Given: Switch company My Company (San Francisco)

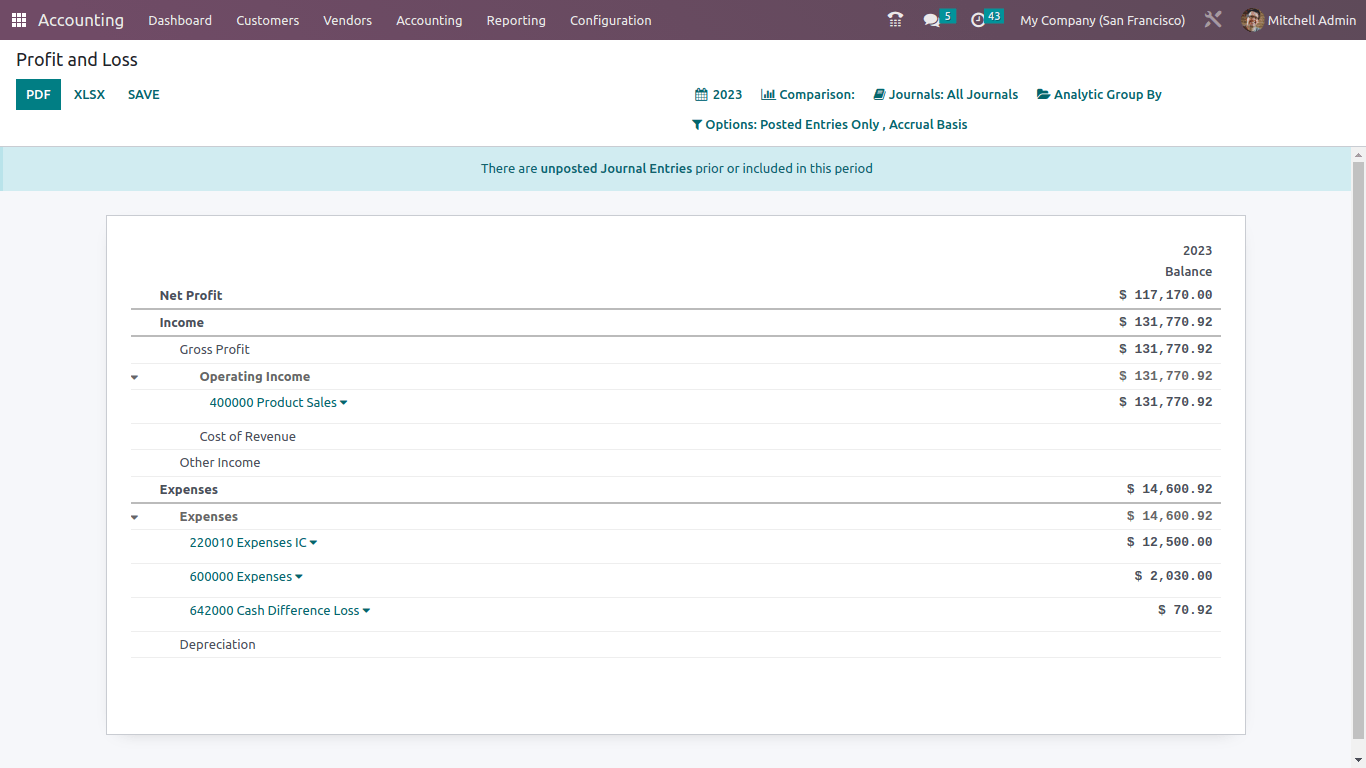Looking at the screenshot, I should (x=1103, y=20).
